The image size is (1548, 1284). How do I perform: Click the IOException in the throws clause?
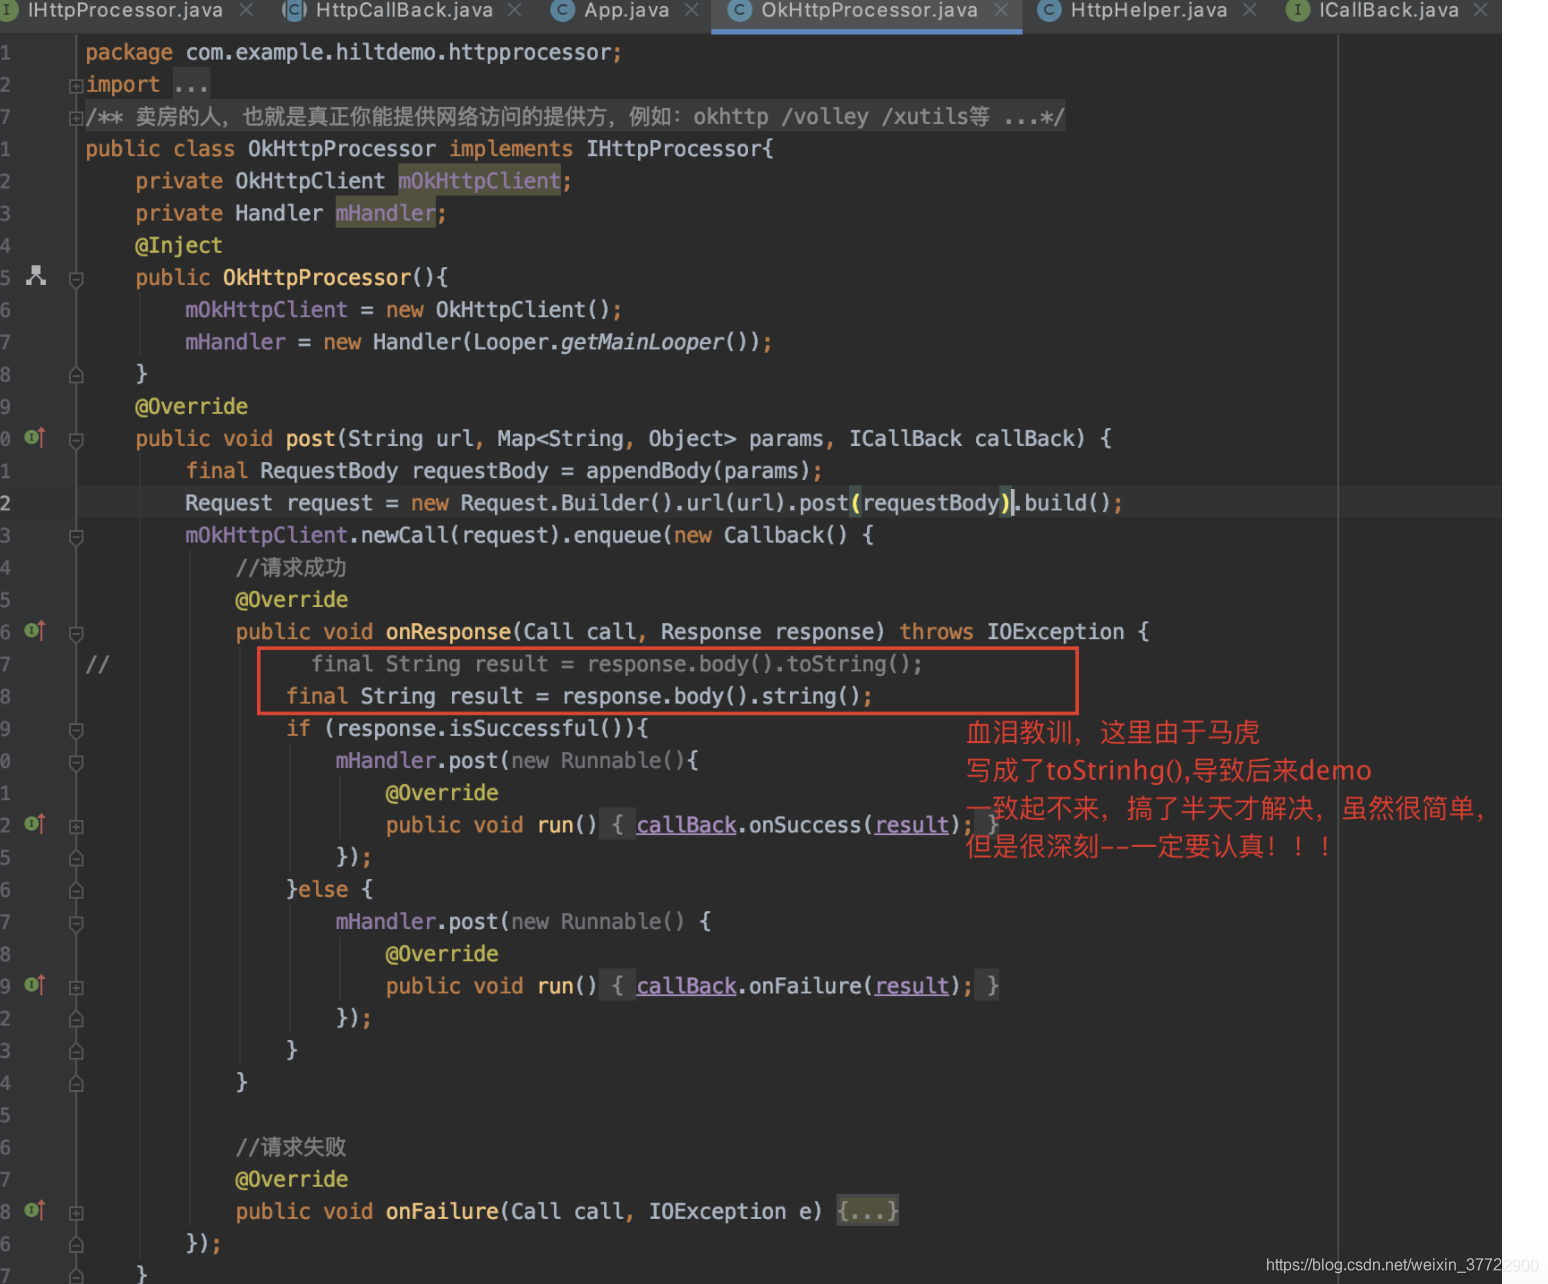click(1056, 631)
